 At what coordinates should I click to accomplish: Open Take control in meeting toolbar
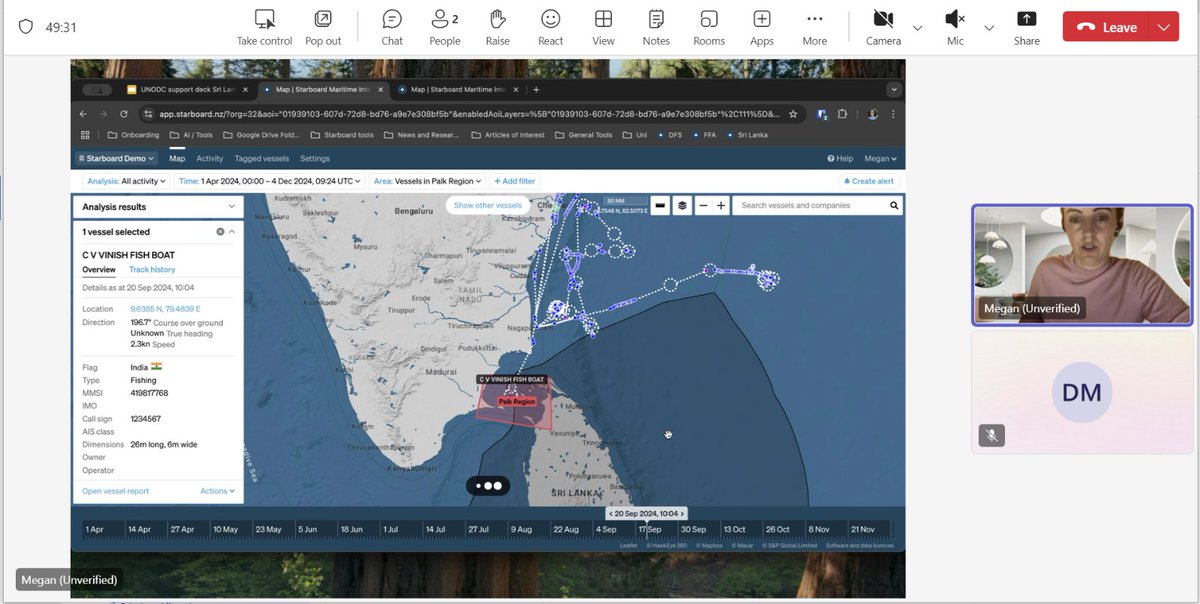click(264, 27)
